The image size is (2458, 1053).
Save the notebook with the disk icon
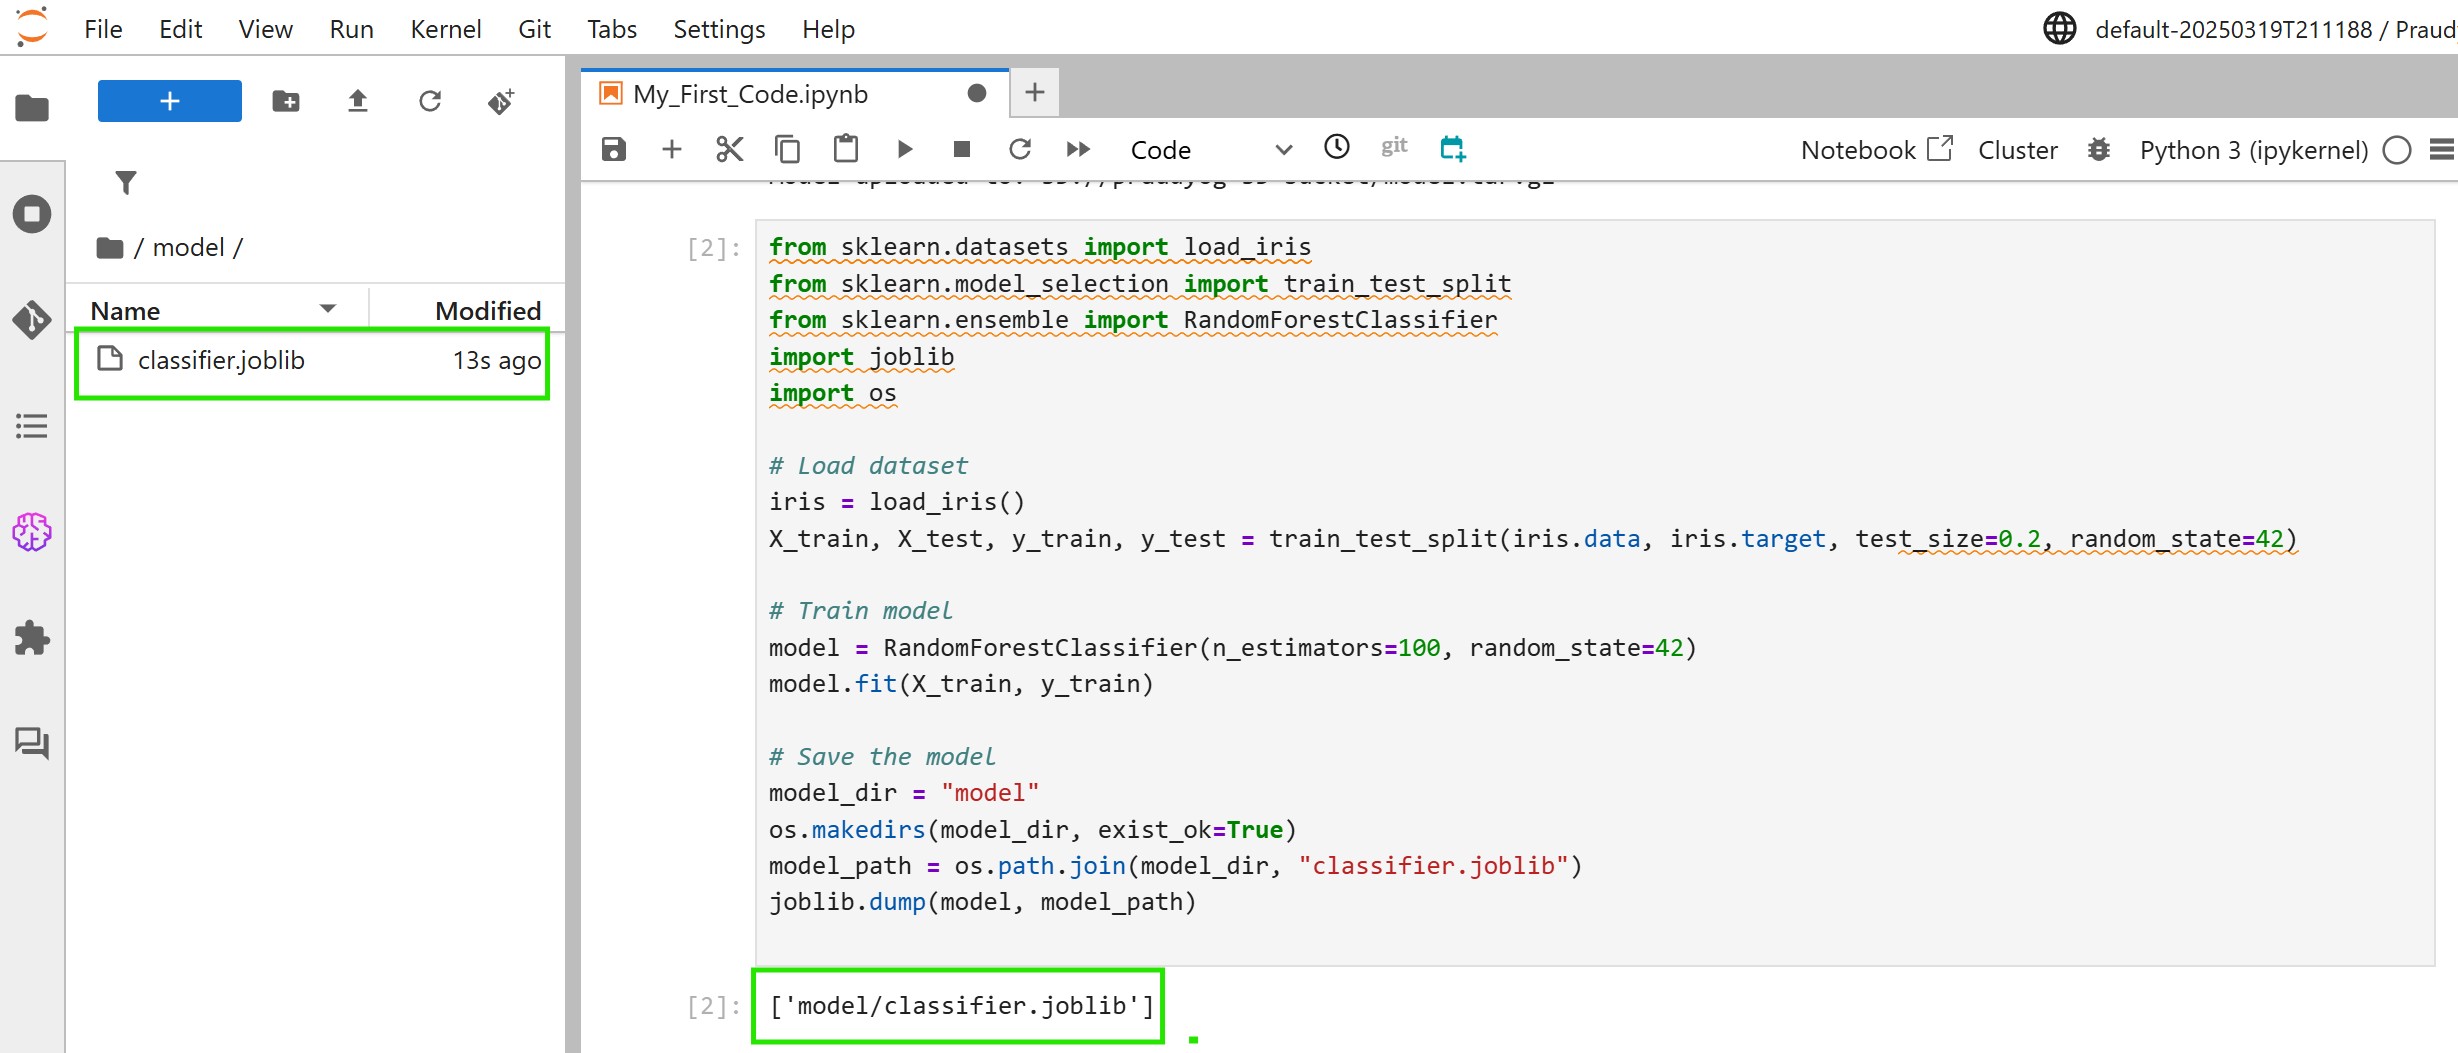[613, 150]
